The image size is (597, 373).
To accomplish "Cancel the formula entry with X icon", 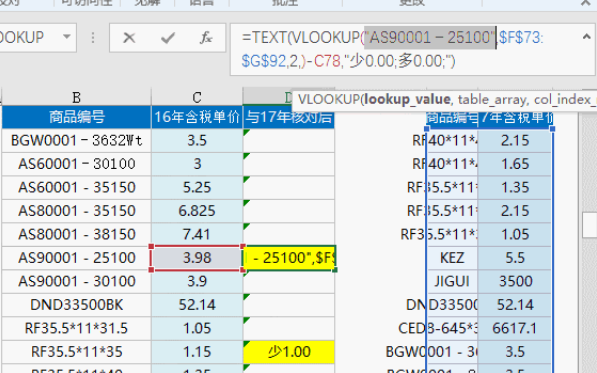I will pyautogui.click(x=129, y=38).
